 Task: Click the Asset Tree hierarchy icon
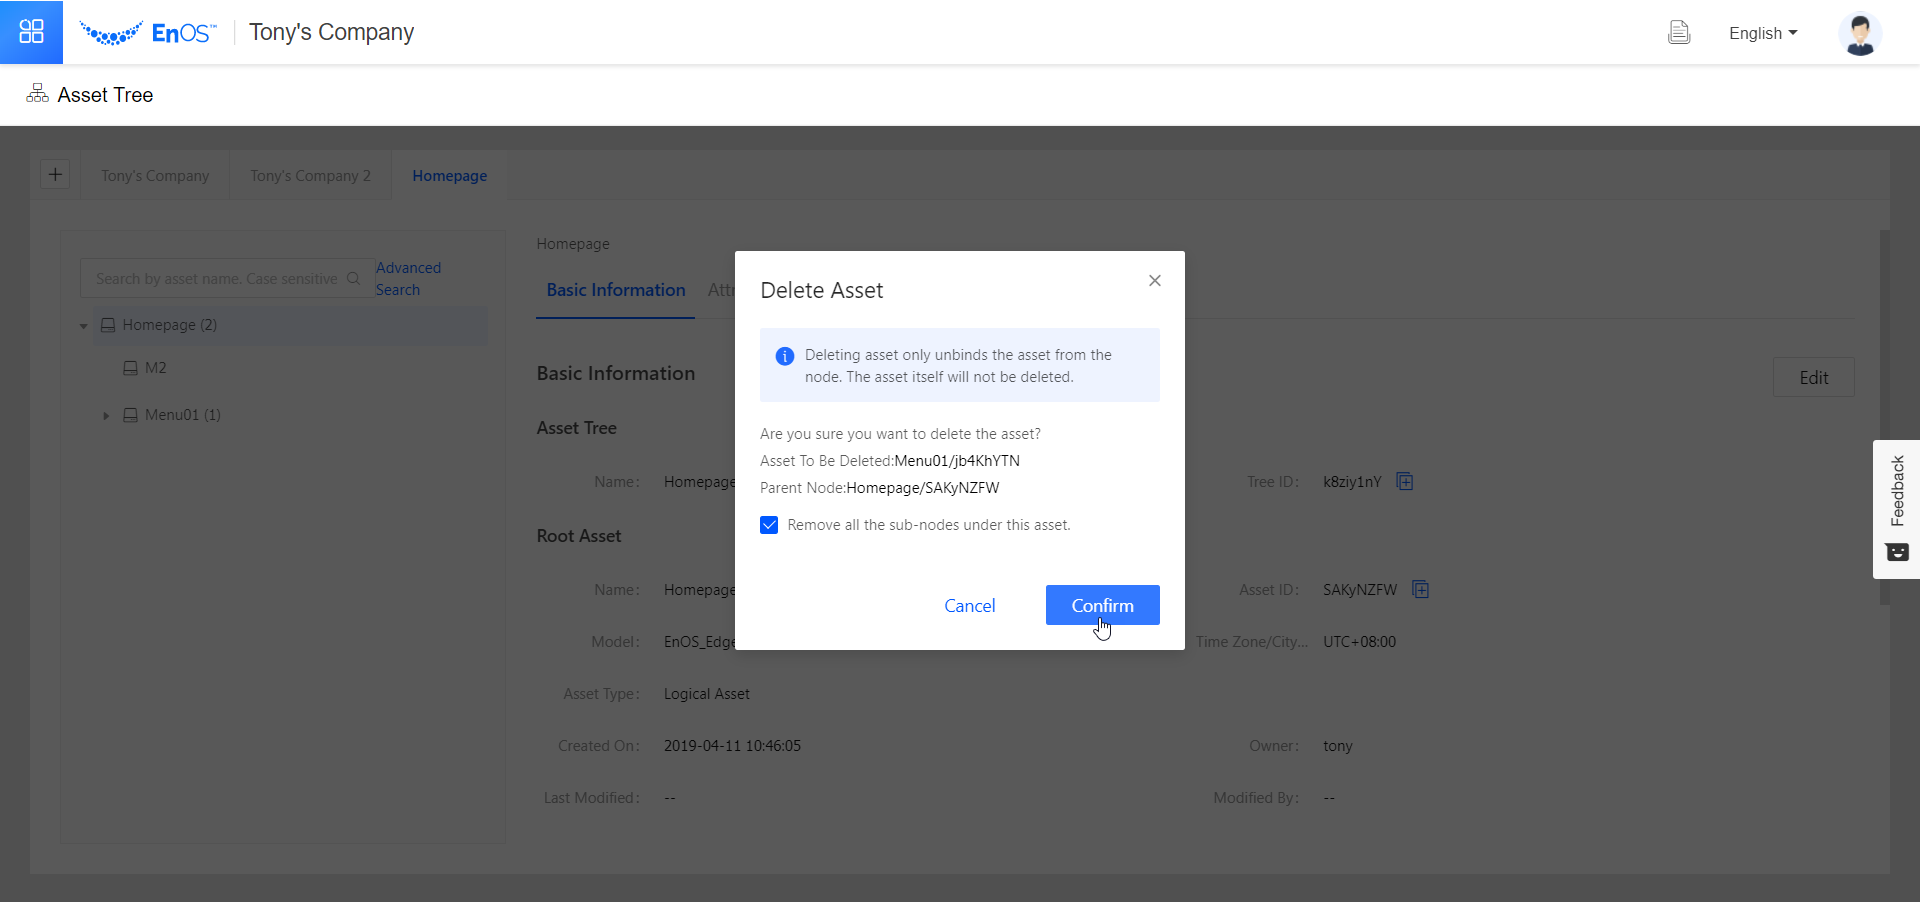point(37,94)
